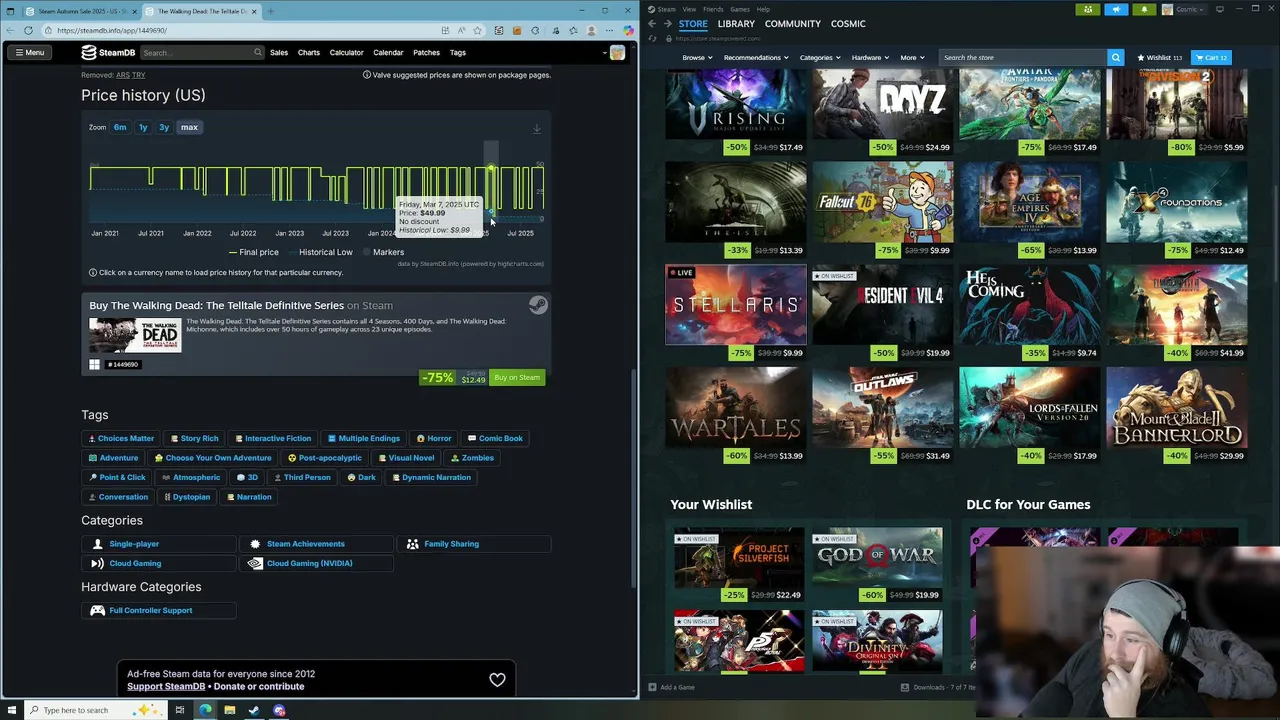The width and height of the screenshot is (1280, 720).
Task: Open Fallout 76 sale capsule
Action: [882, 210]
